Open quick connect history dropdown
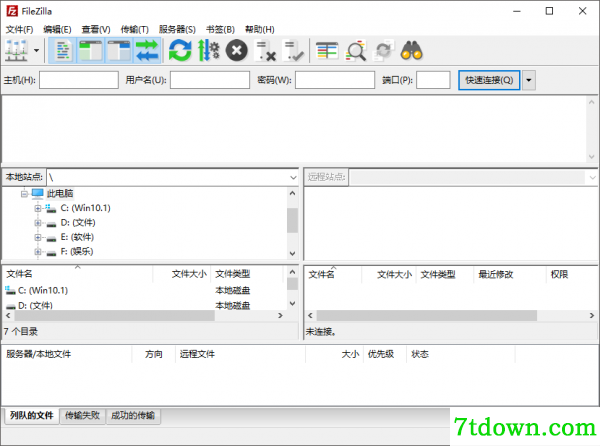 click(529, 80)
